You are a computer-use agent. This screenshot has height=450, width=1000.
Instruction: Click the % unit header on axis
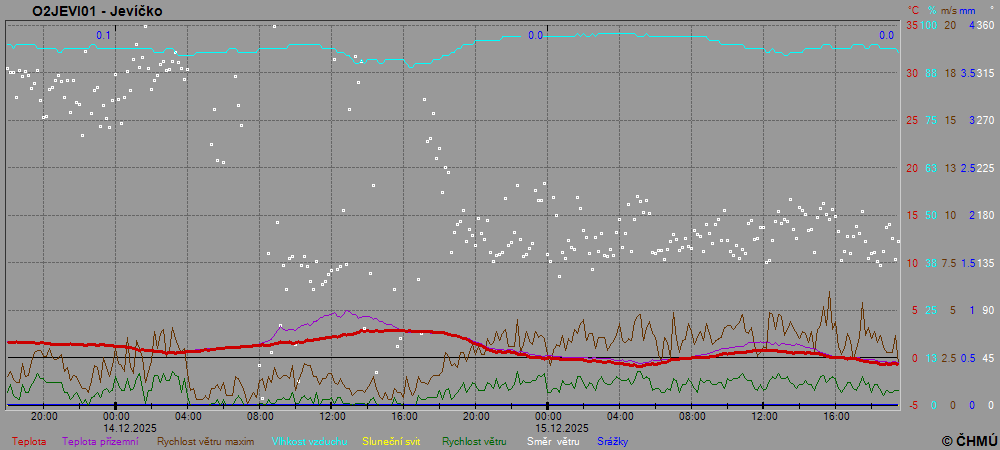click(931, 10)
